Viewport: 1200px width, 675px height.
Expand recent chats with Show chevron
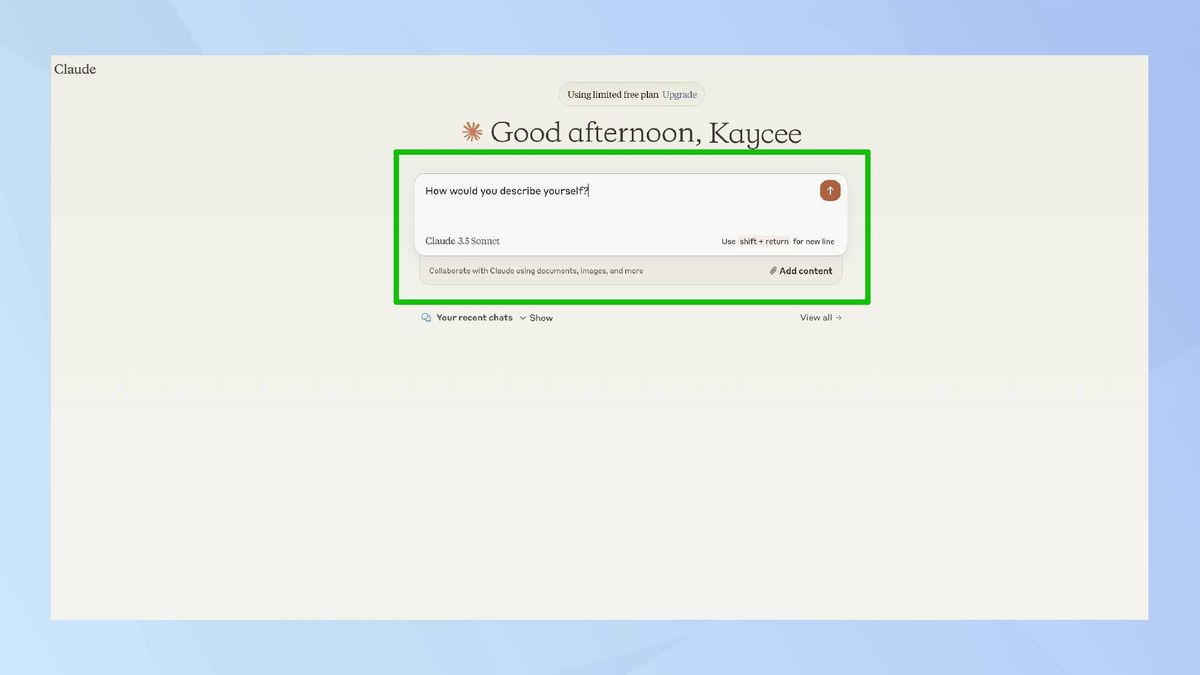536,318
